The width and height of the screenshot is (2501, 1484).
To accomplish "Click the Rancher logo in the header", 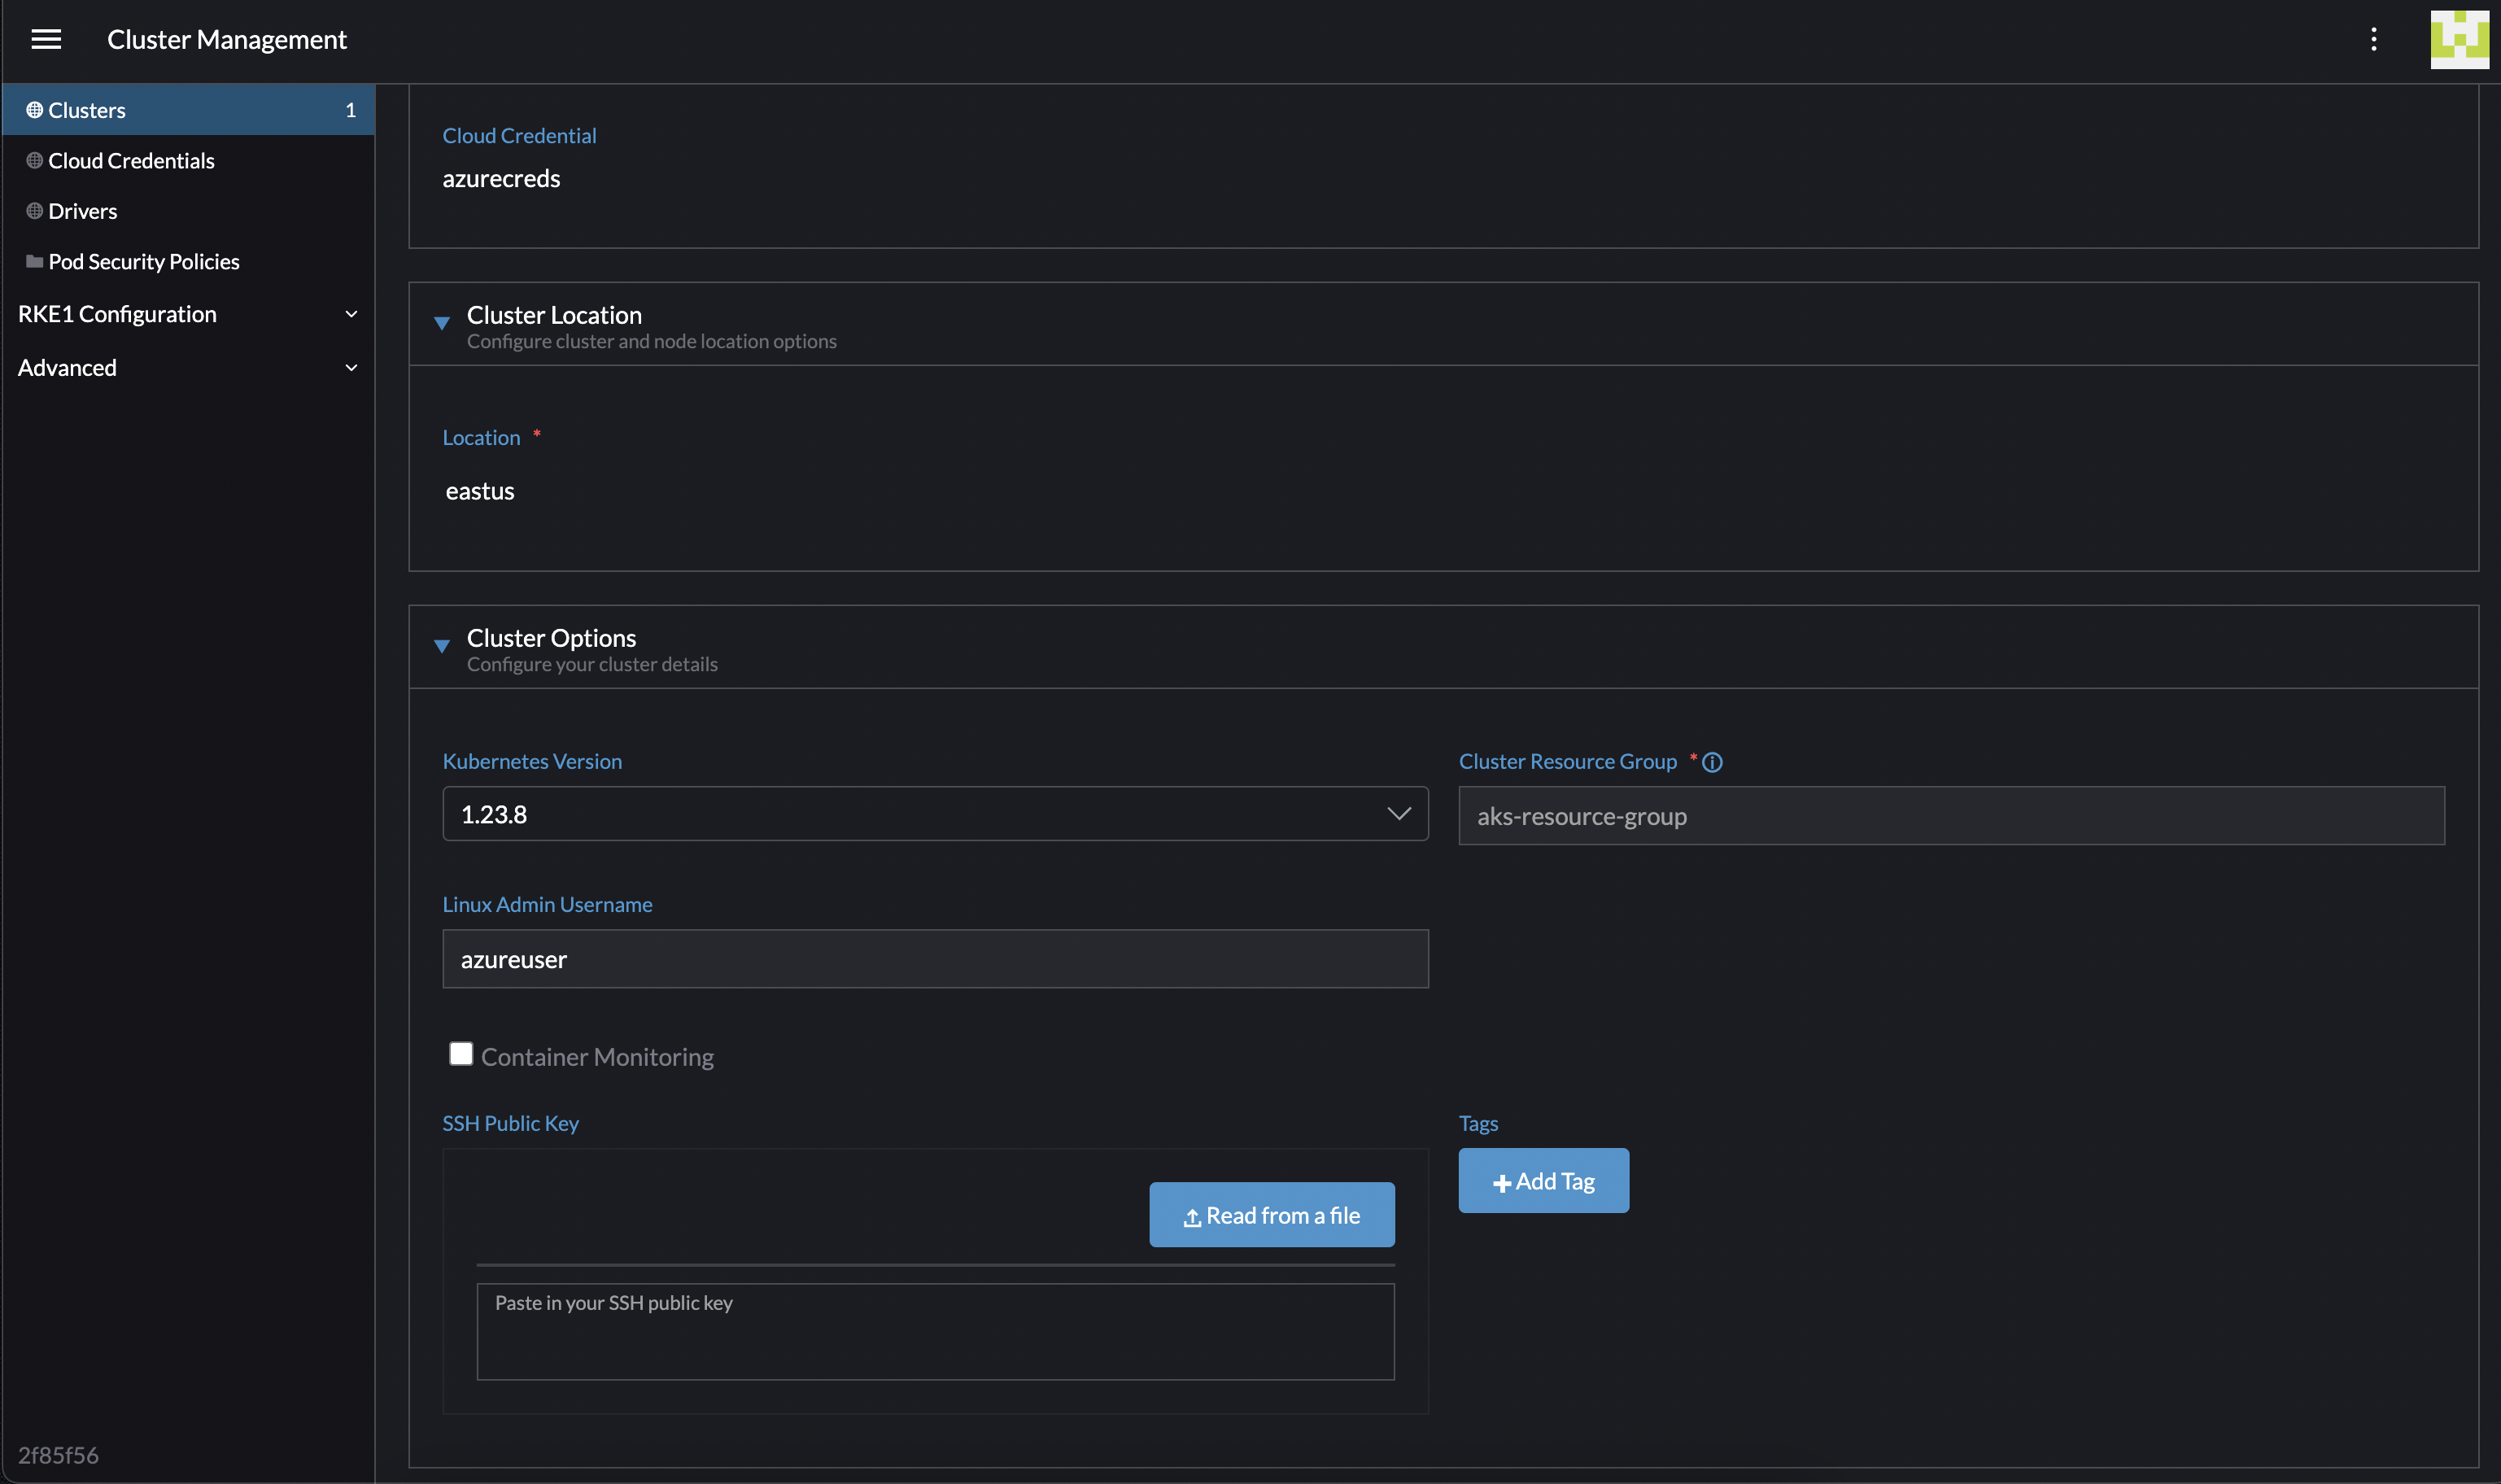I will (x=2462, y=40).
